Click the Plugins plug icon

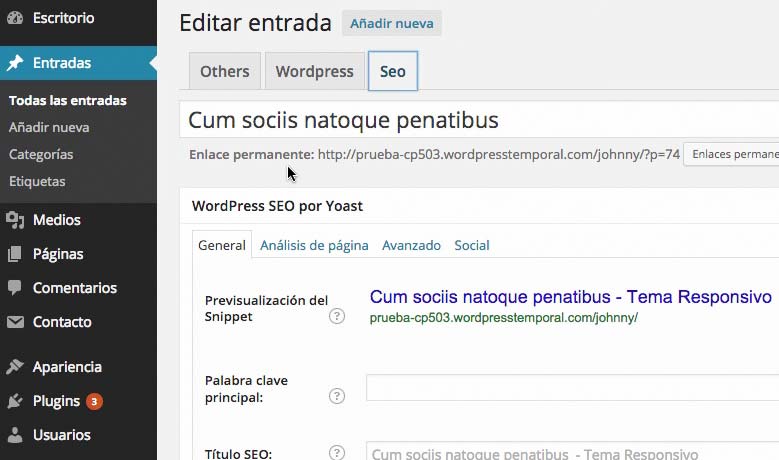tap(15, 400)
